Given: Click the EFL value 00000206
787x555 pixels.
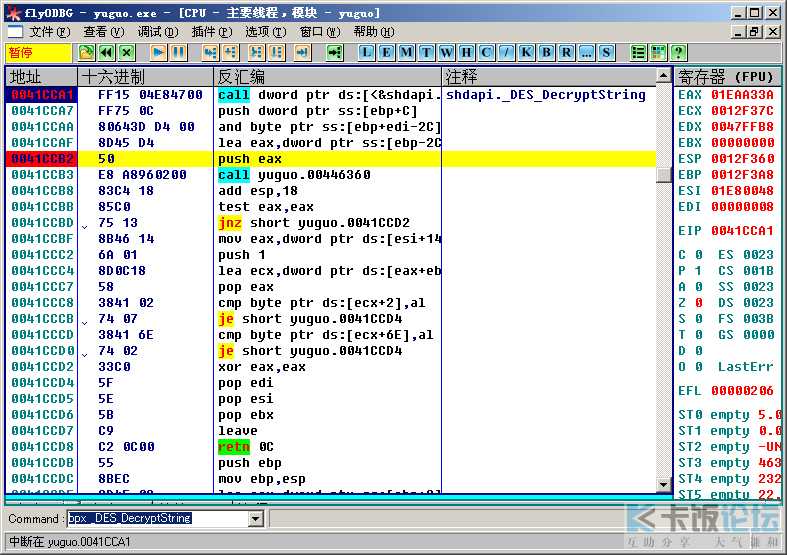Looking at the screenshot, I should [742, 391].
